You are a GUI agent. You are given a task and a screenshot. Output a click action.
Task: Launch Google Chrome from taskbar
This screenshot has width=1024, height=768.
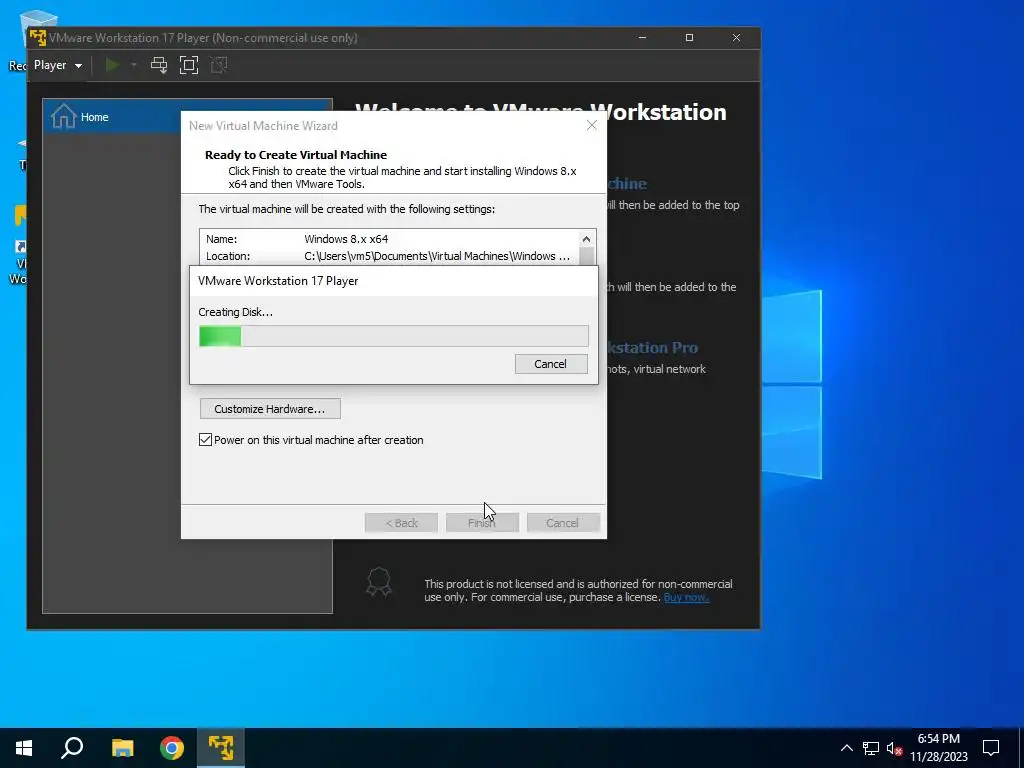[x=172, y=748]
